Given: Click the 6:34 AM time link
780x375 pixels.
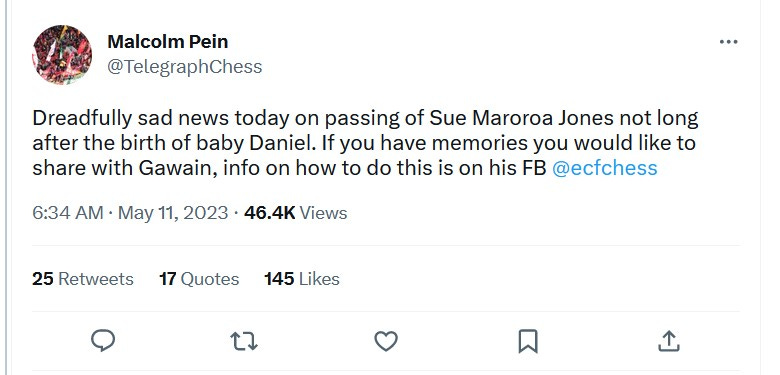Looking at the screenshot, I should 68,213.
